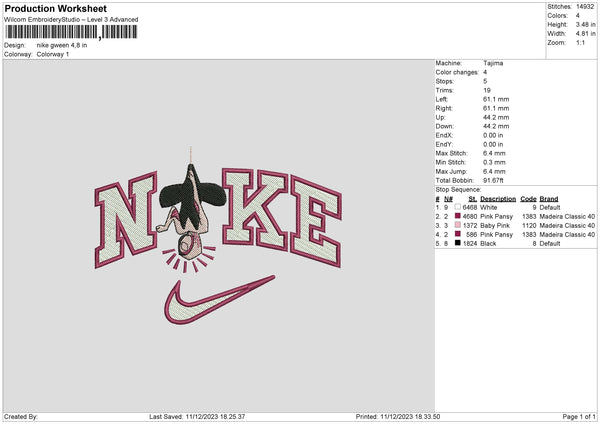
Task: Click the "Description" column header
Action: click(498, 199)
